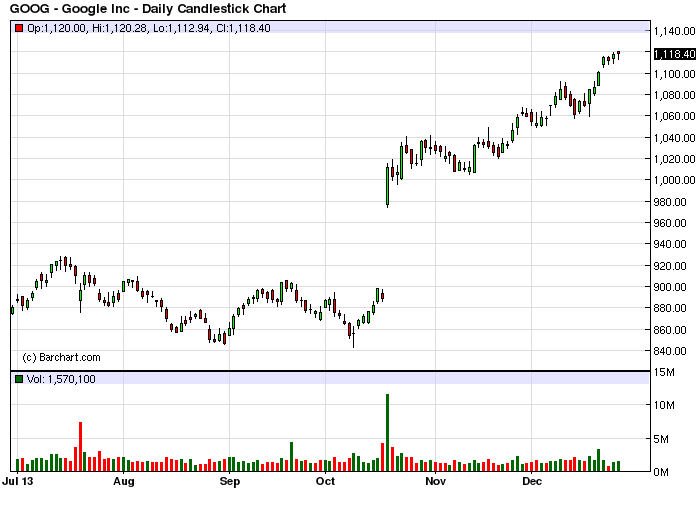The height and width of the screenshot is (512, 700).
Task: Click the tallest red volume bar in July
Action: [80, 446]
